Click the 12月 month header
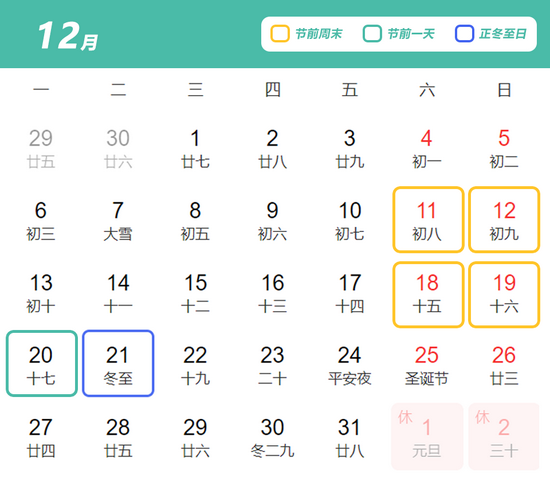This screenshot has height=483, width=550. (x=67, y=35)
